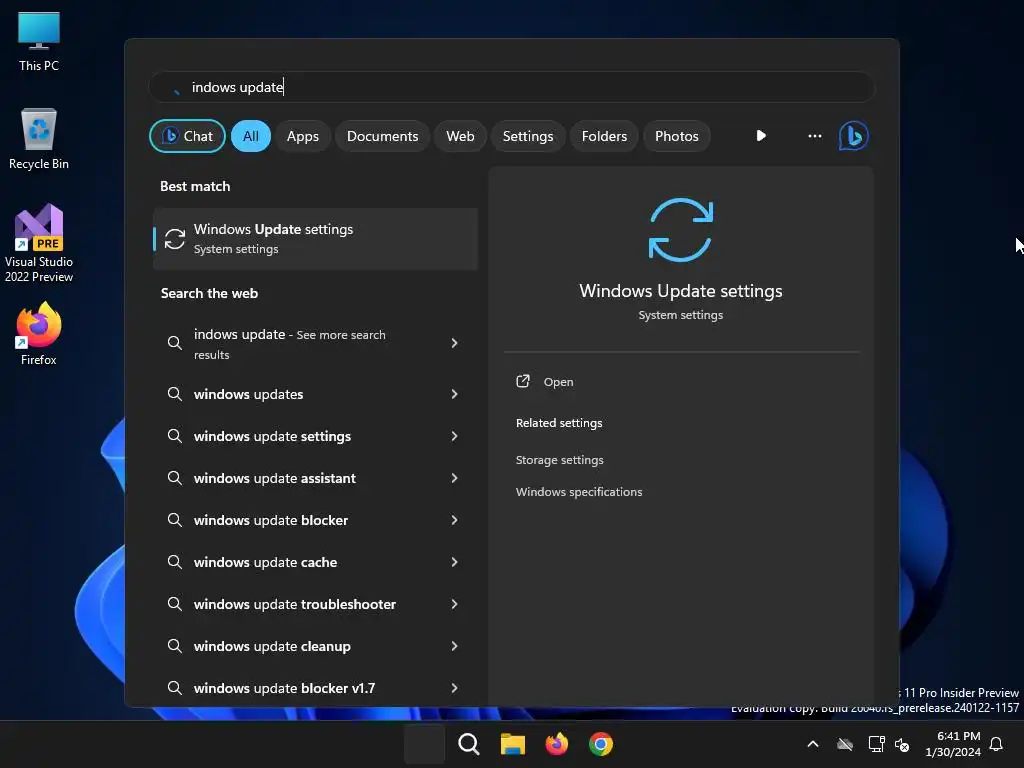This screenshot has height=768, width=1024.
Task: Click the magnifier icon beside 'windows update assistant'
Action: 174,478
